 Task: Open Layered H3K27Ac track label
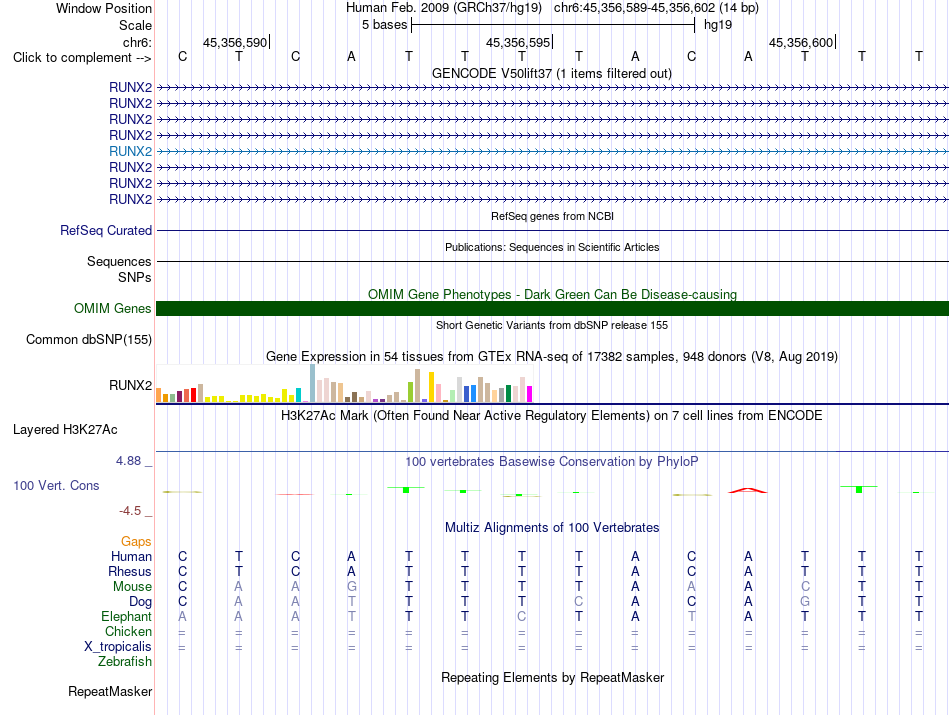click(x=65, y=430)
